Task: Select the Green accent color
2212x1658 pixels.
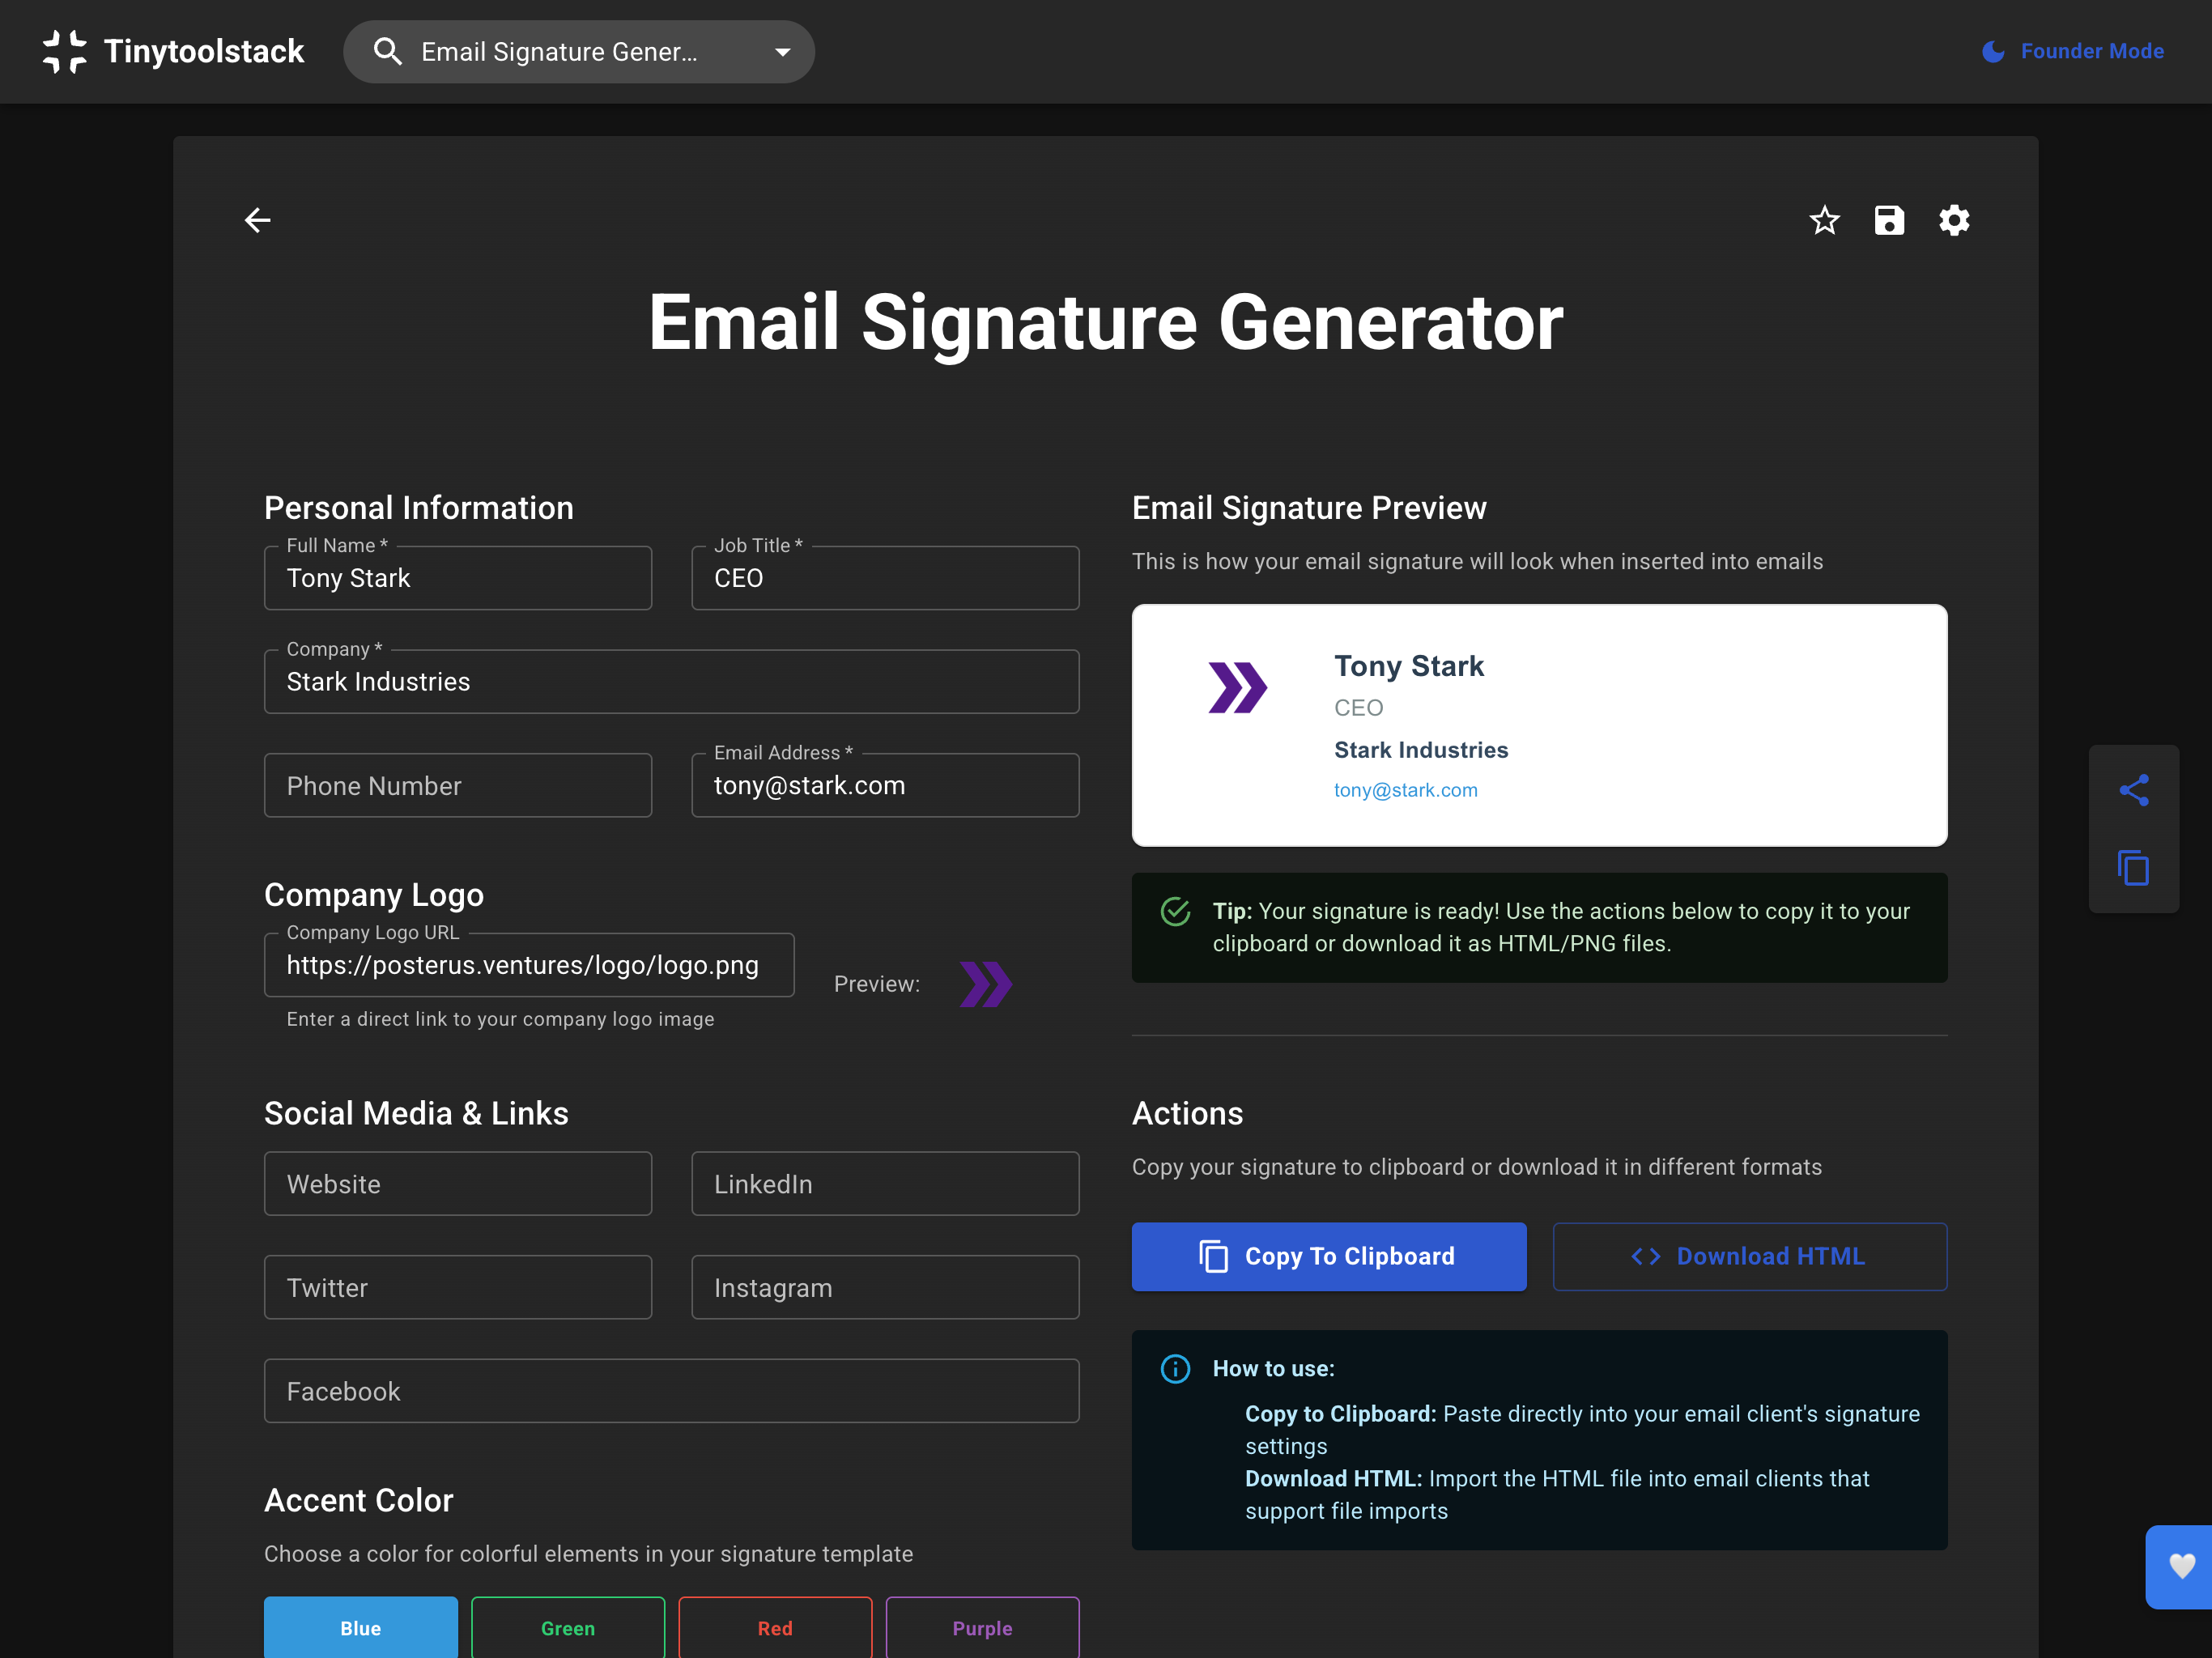Action: (567, 1627)
